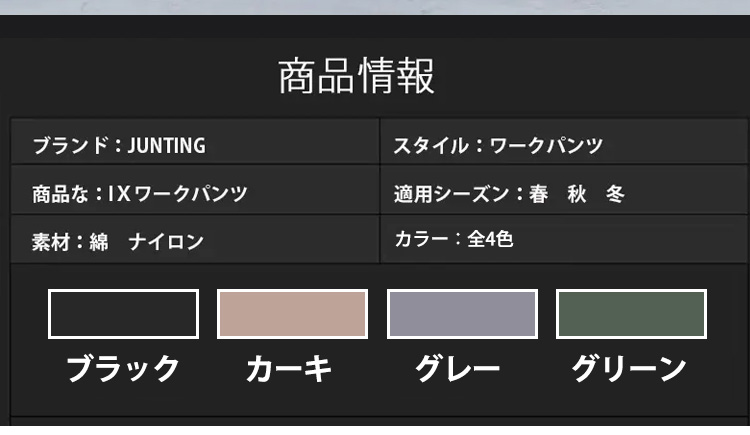
Task: Click the 全4色 color count text
Action: pyautogui.click(x=491, y=240)
